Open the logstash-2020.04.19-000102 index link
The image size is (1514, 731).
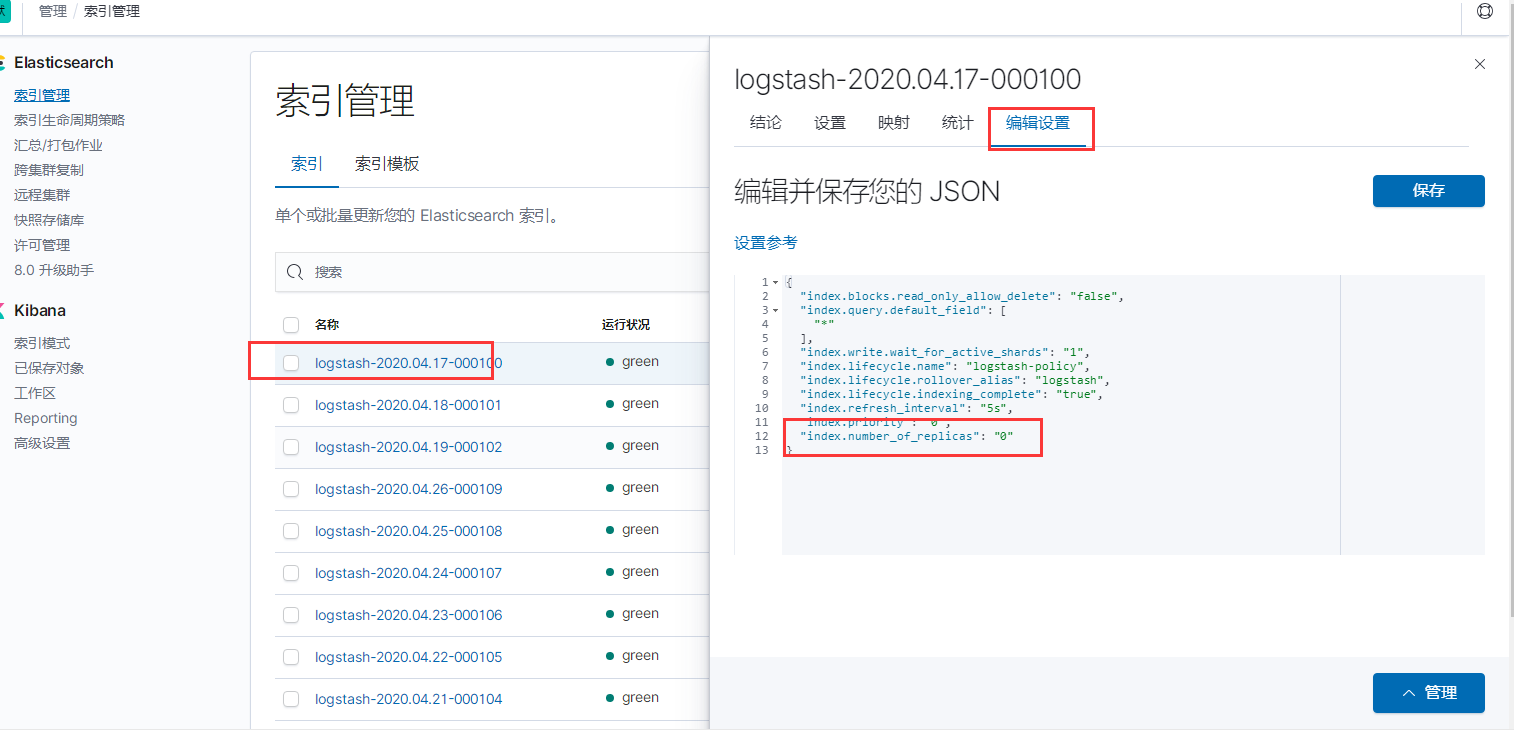408,447
